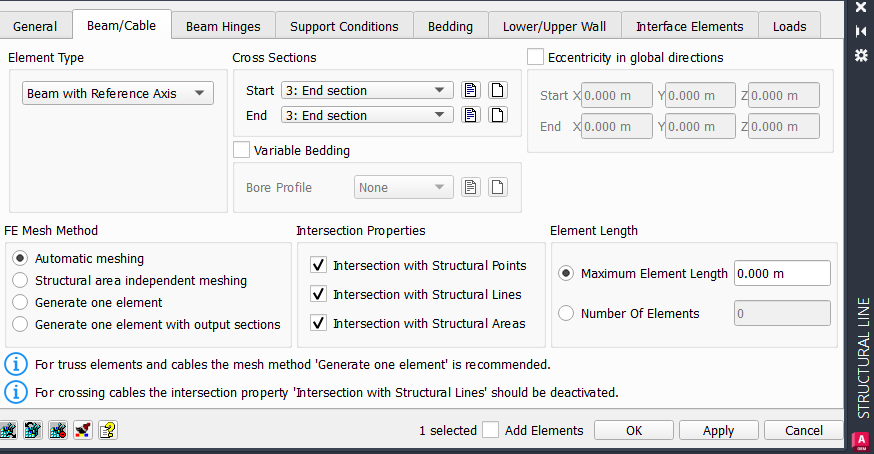Create new End cross section using the blank-page icon

[x=497, y=115]
